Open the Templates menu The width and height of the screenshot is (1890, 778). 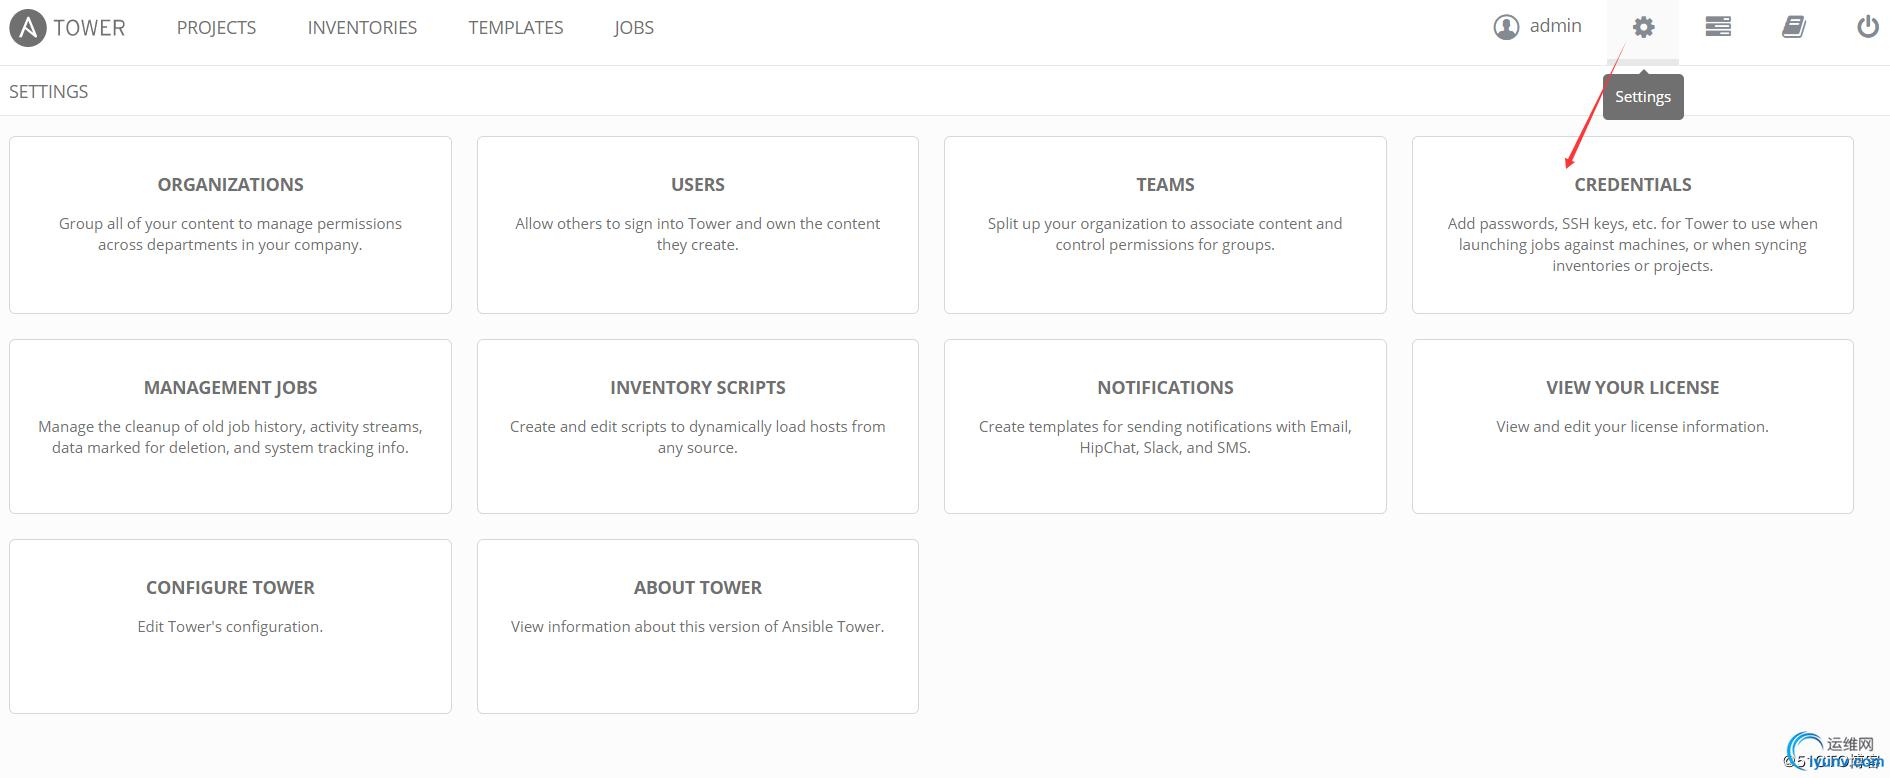516,28
